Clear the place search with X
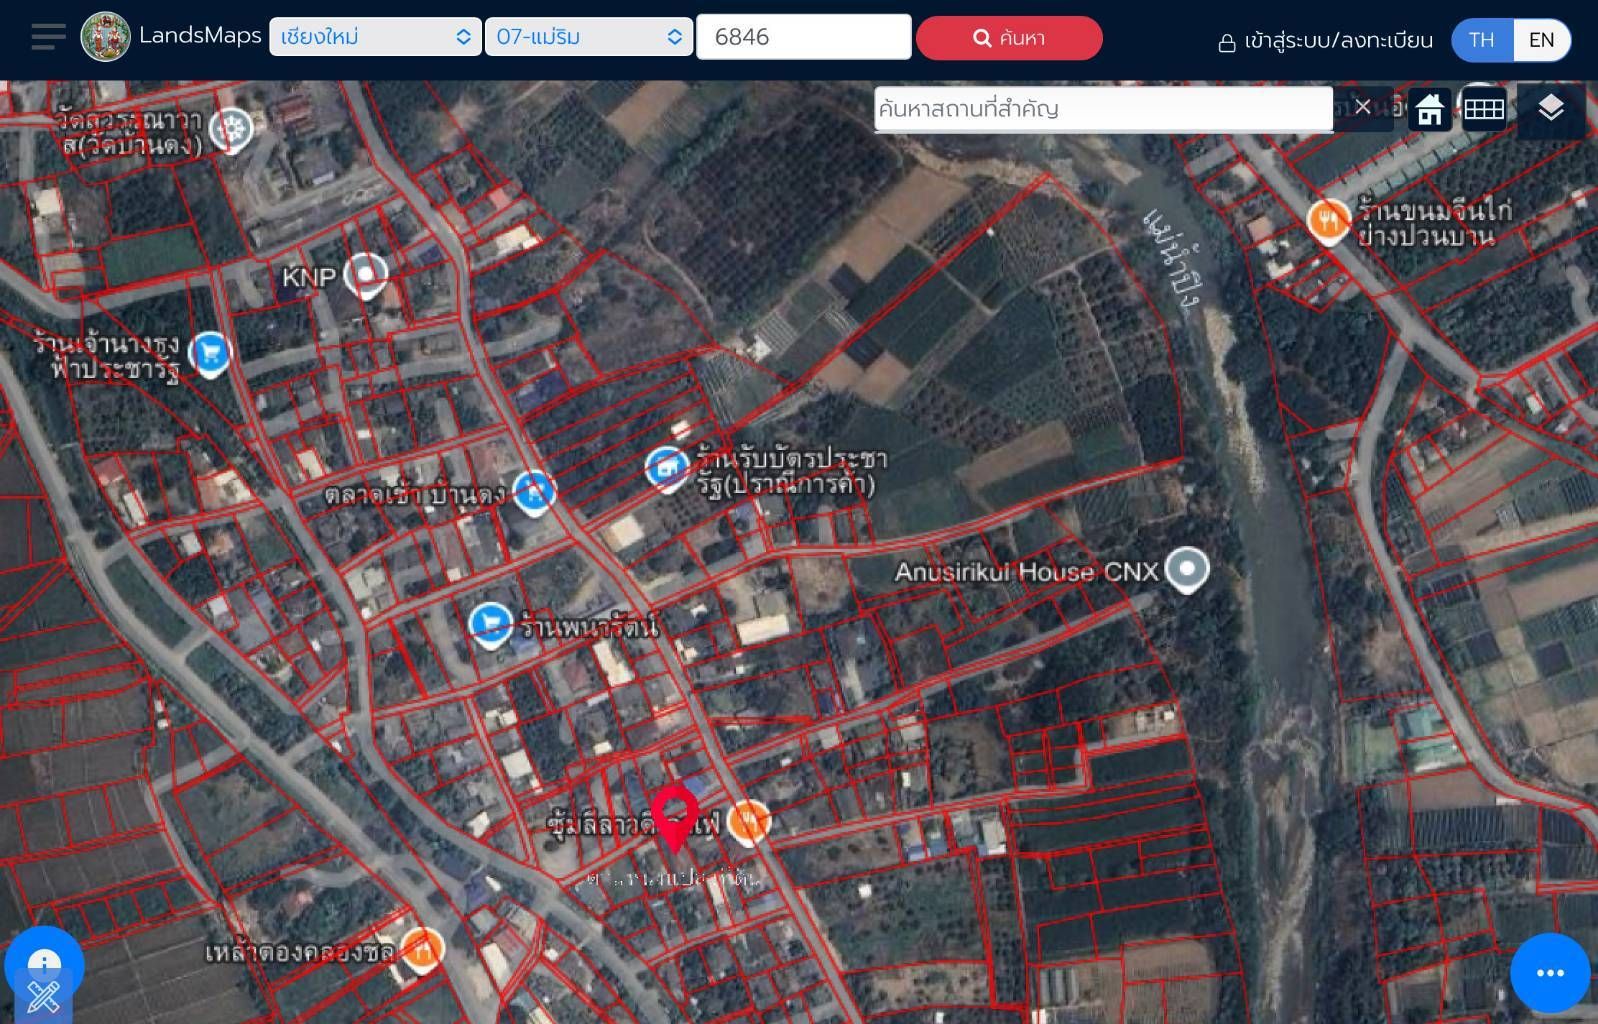This screenshot has height=1024, width=1598. coord(1362,108)
